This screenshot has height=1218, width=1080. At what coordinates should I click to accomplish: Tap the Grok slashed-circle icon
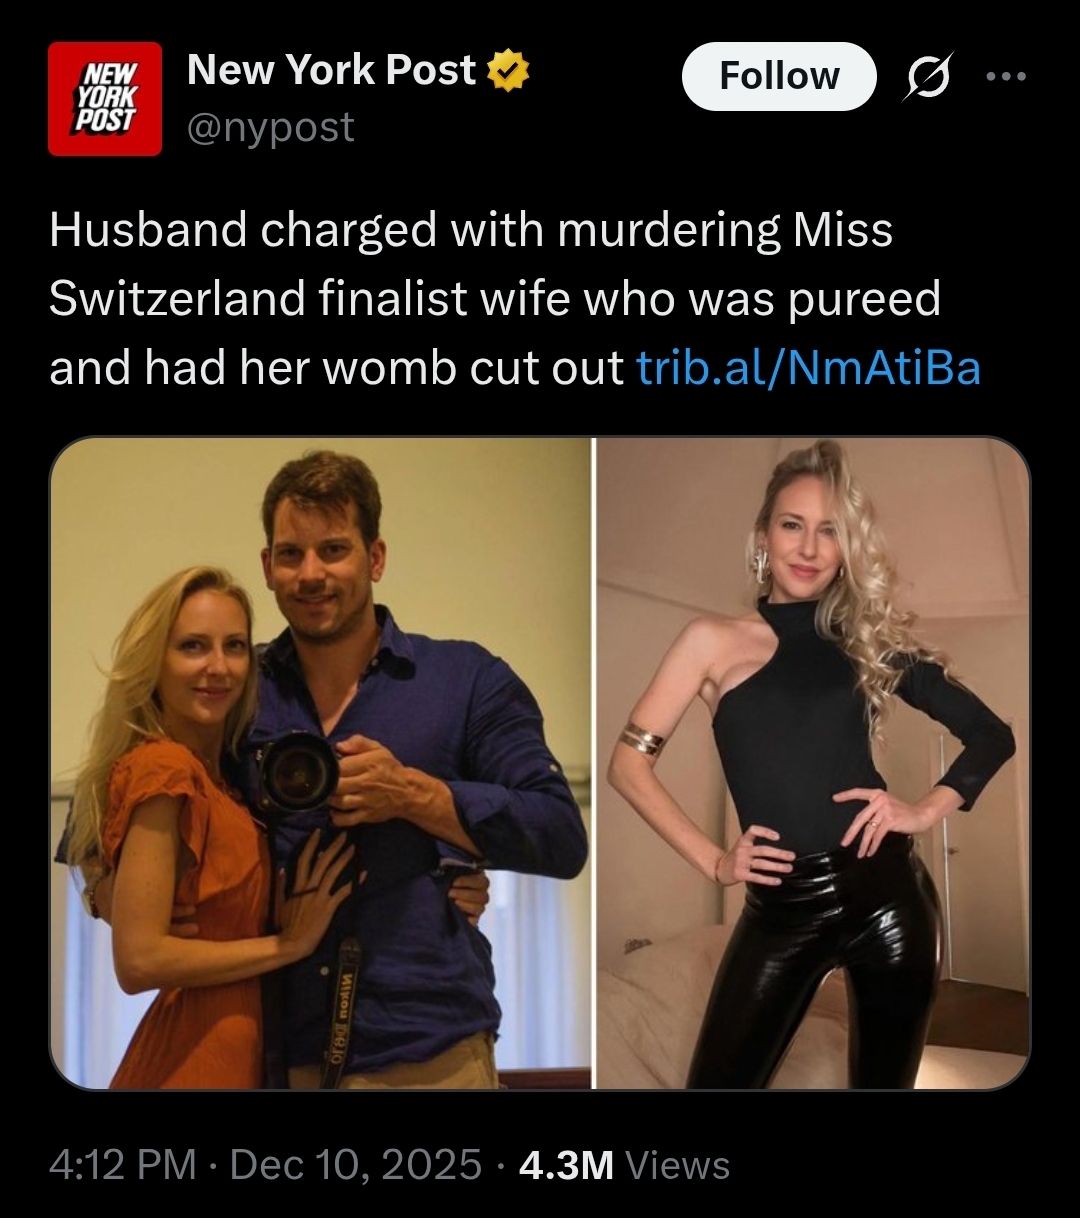[925, 76]
